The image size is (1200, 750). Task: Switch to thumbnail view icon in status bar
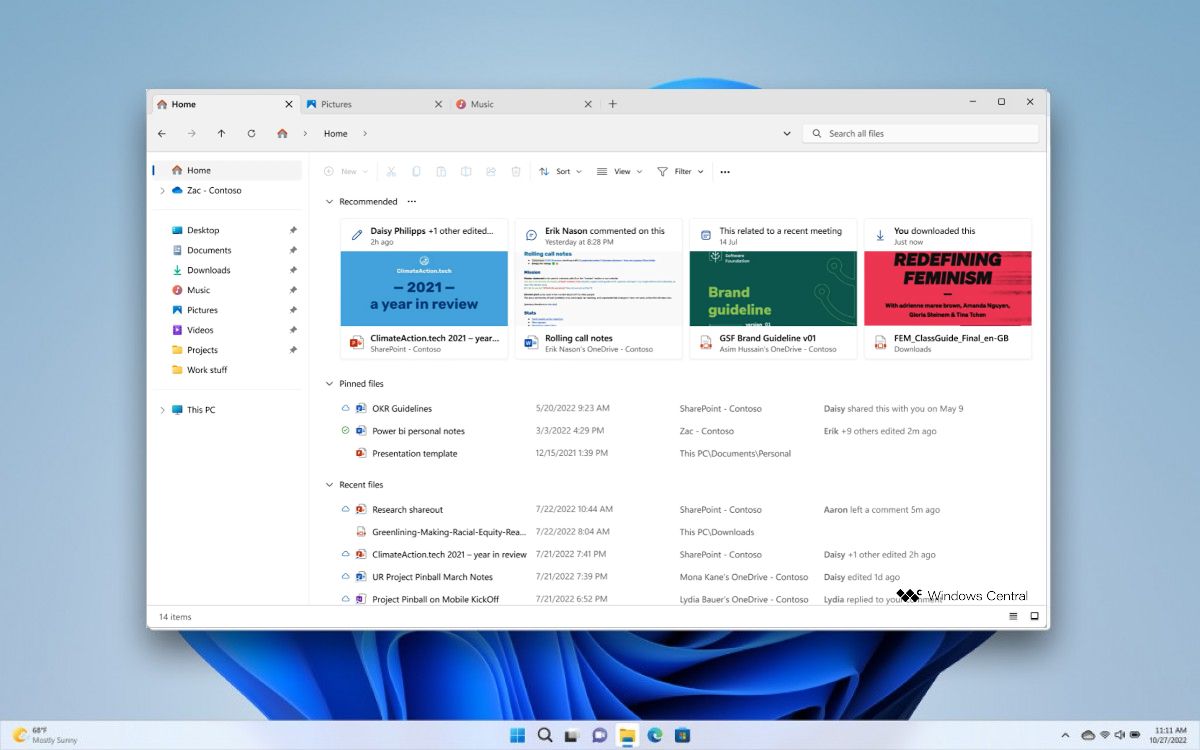coord(1035,617)
